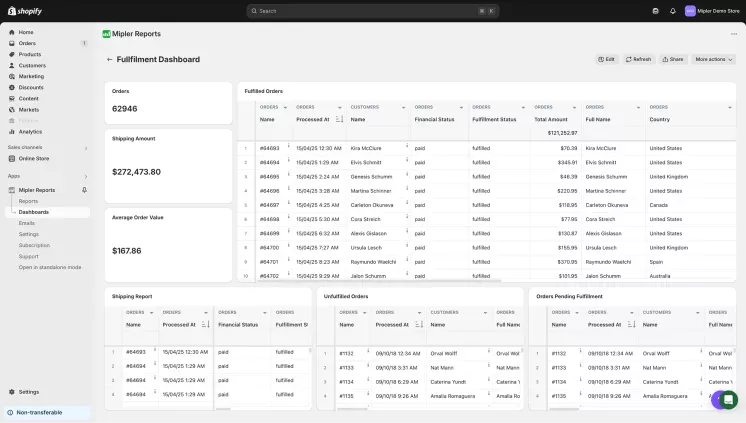
Task: Open Customers Name column dropdown in Fulfilled Orders
Action: pos(403,108)
